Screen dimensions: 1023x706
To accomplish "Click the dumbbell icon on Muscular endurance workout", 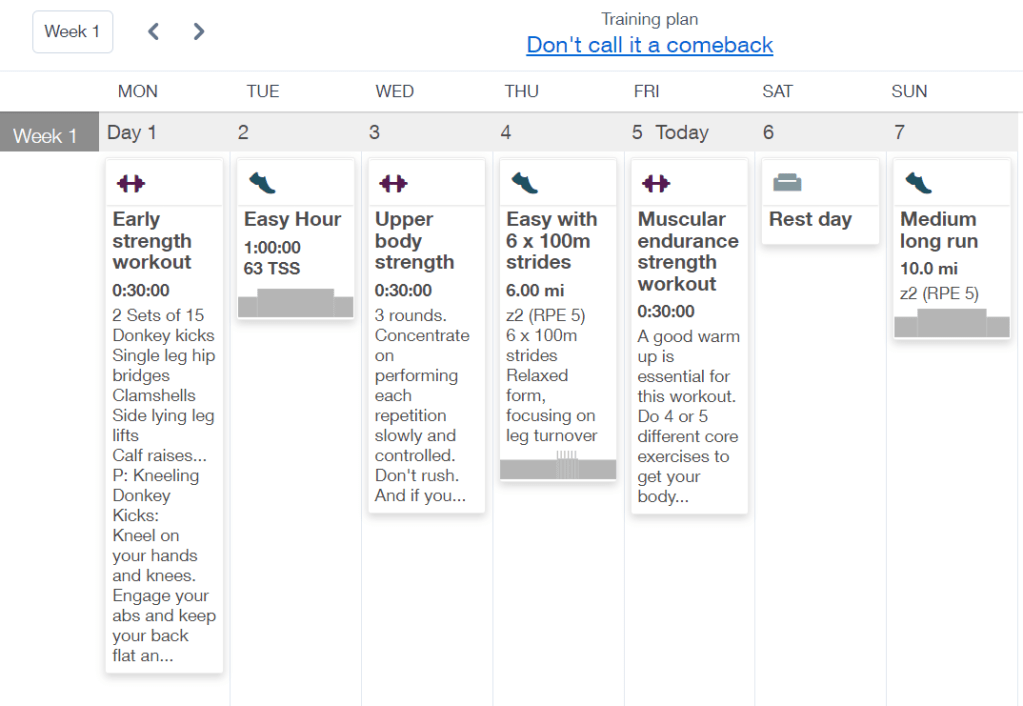I will tap(656, 183).
